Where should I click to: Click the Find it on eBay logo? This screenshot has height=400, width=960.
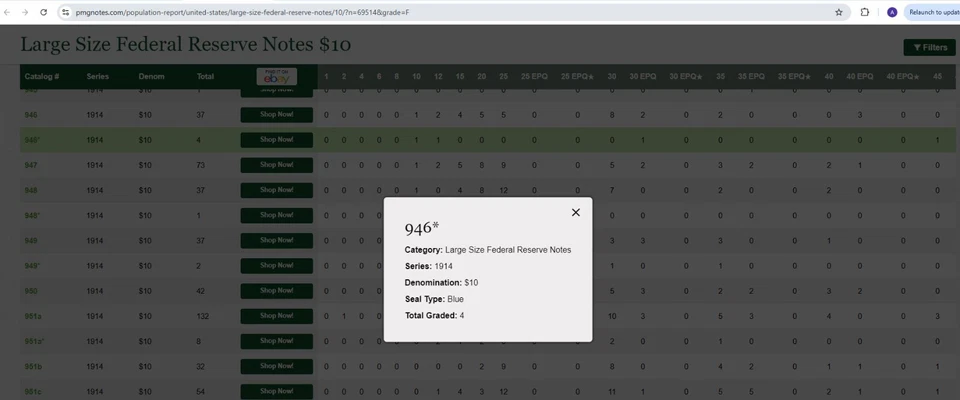pyautogui.click(x=277, y=77)
